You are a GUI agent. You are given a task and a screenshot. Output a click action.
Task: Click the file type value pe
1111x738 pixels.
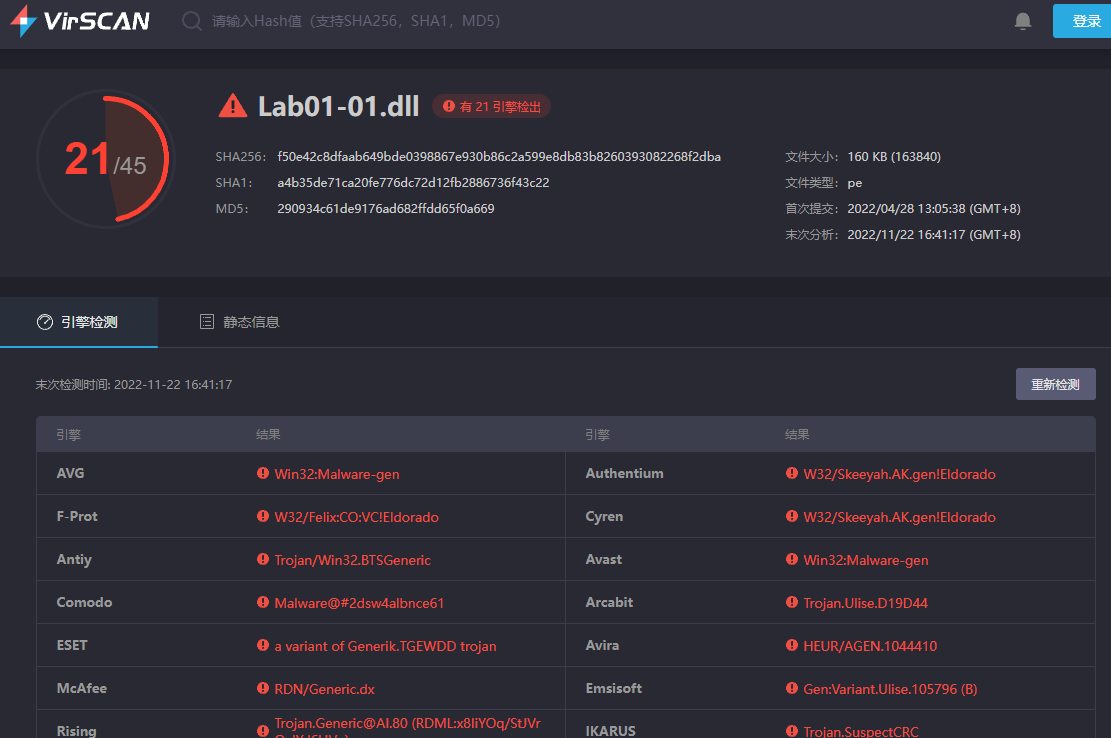coord(855,183)
